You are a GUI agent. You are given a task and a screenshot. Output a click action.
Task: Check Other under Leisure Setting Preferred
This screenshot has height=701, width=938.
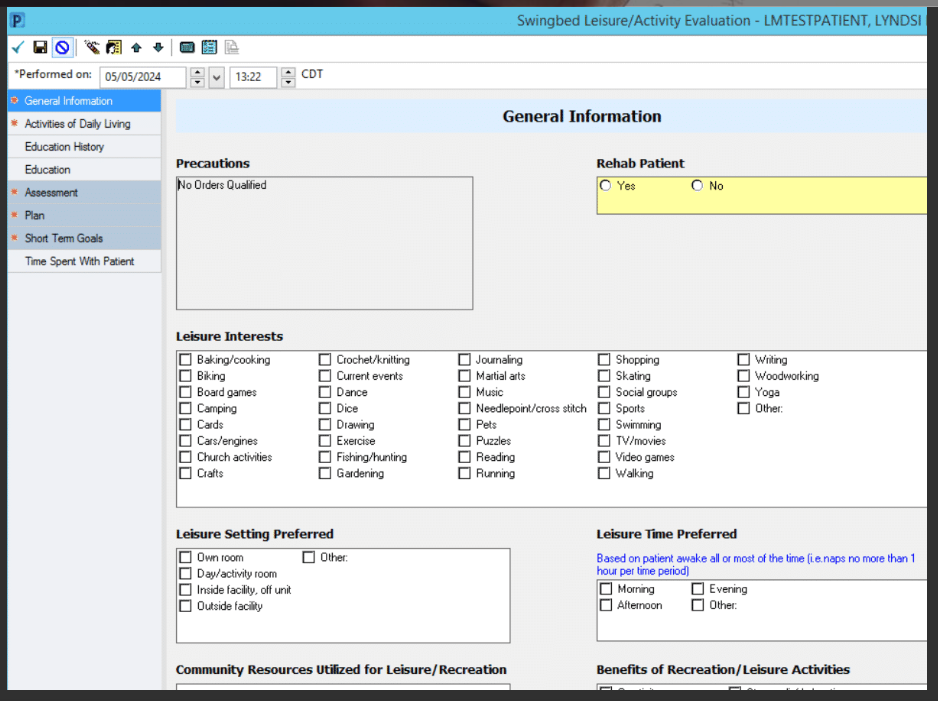coord(309,557)
